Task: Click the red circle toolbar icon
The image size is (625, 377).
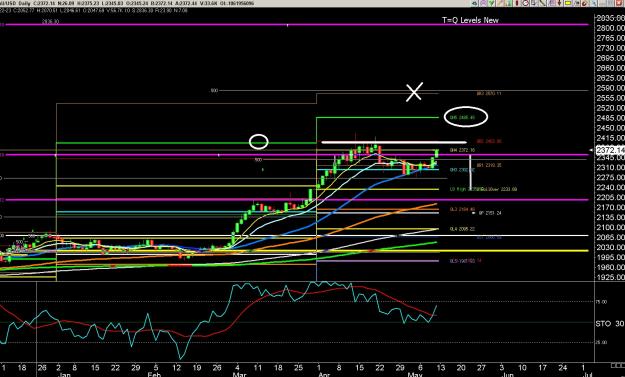Action: [x=525, y=3]
